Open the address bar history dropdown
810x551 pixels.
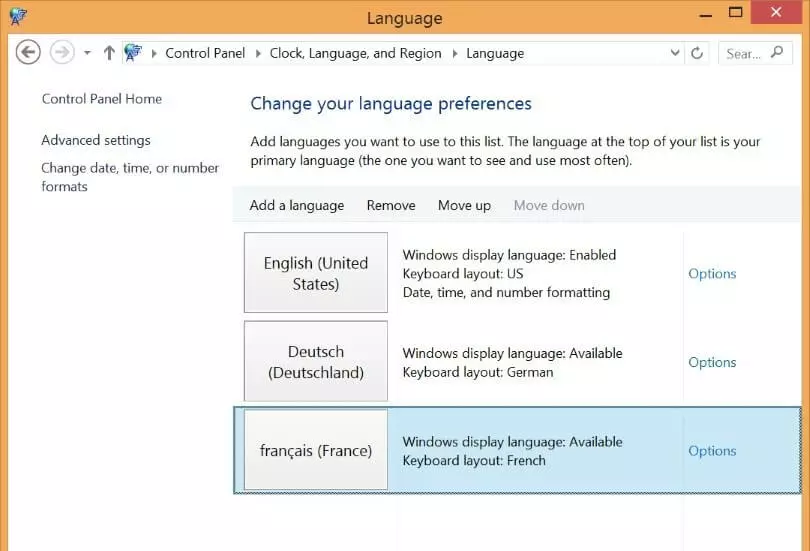tap(675, 53)
